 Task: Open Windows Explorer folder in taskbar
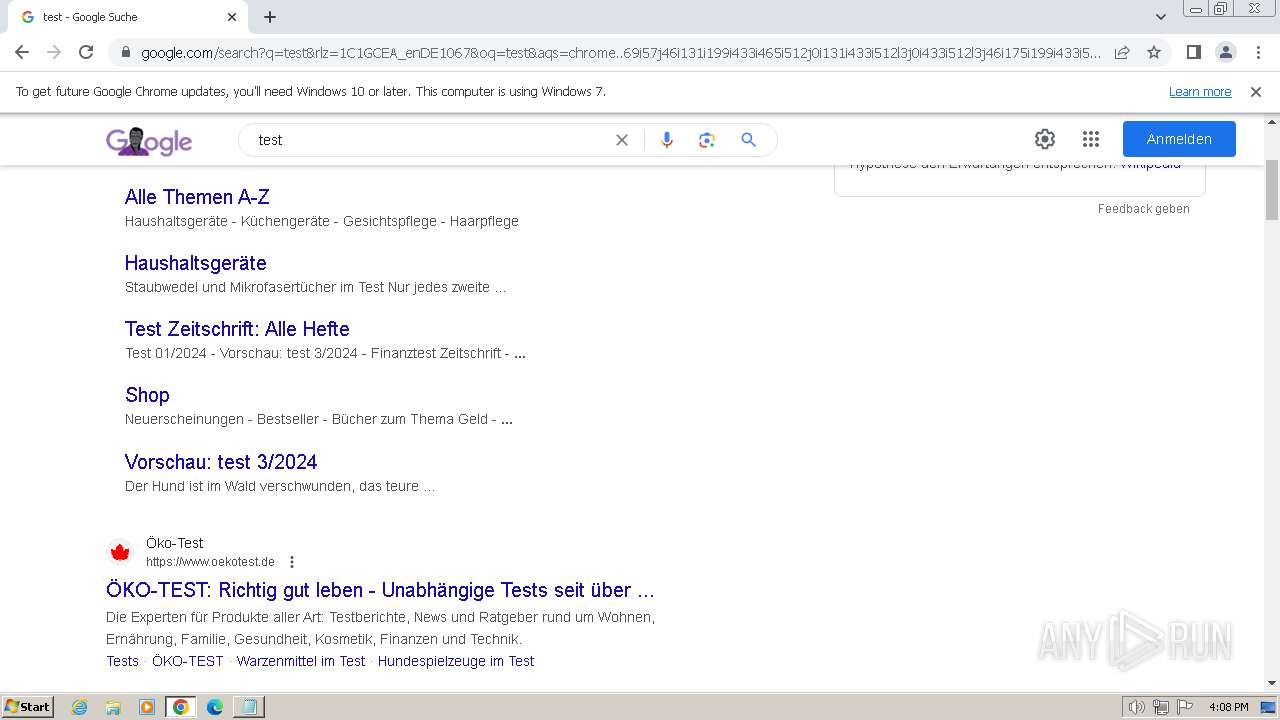pyautogui.click(x=113, y=707)
